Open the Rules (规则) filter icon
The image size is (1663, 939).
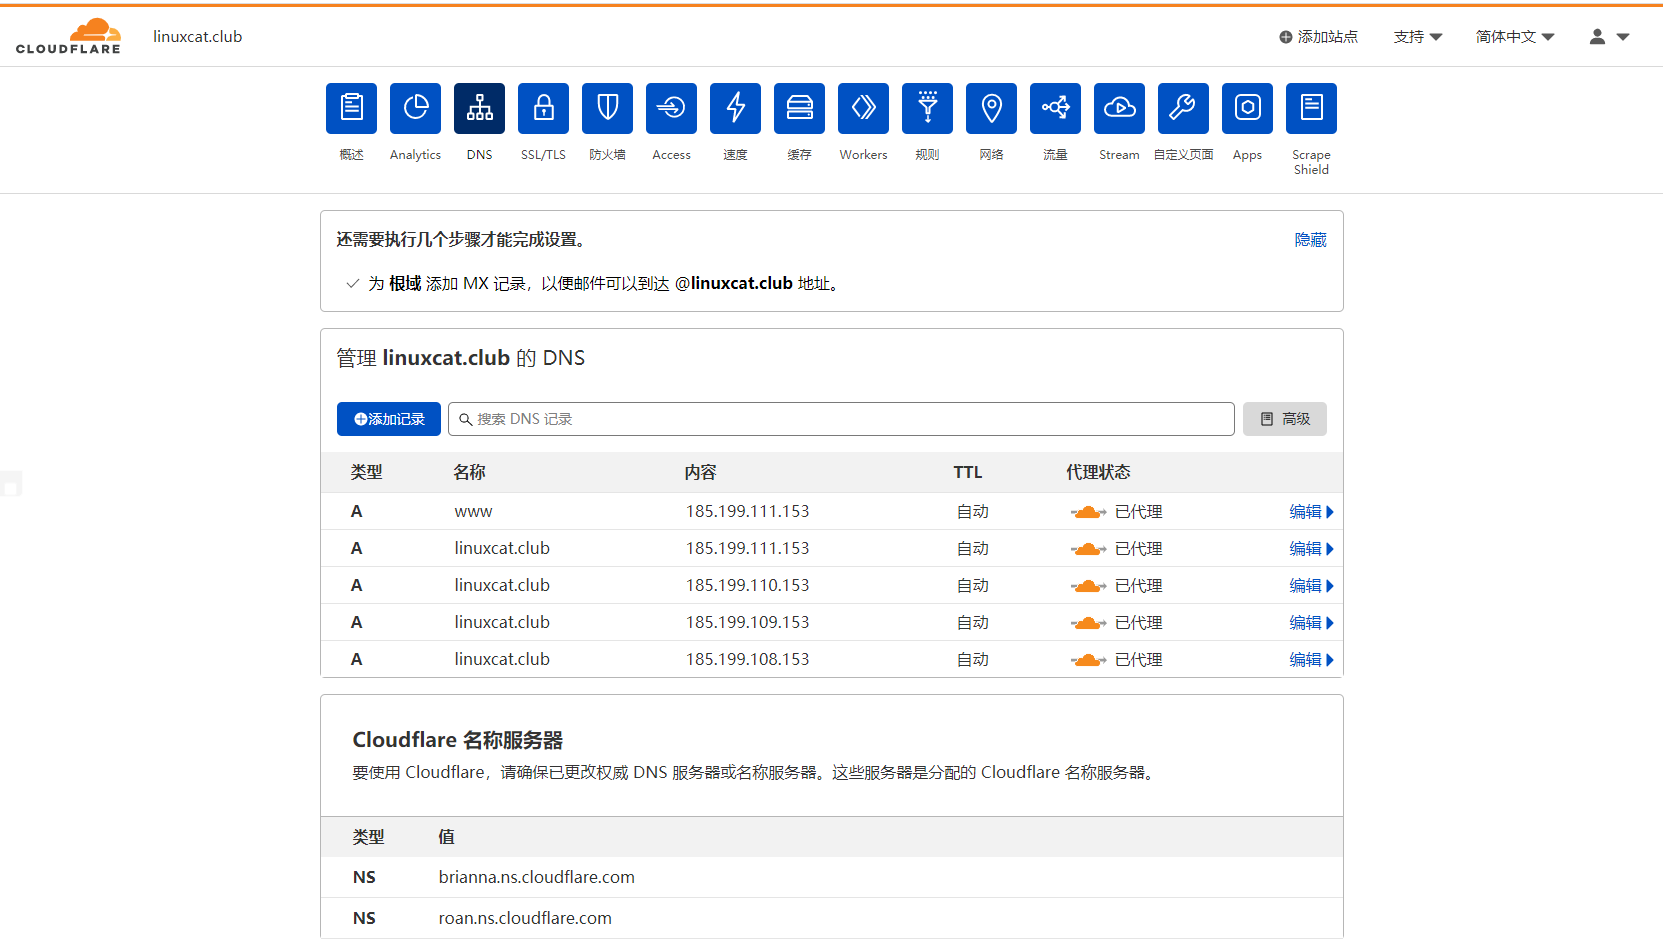pyautogui.click(x=927, y=108)
